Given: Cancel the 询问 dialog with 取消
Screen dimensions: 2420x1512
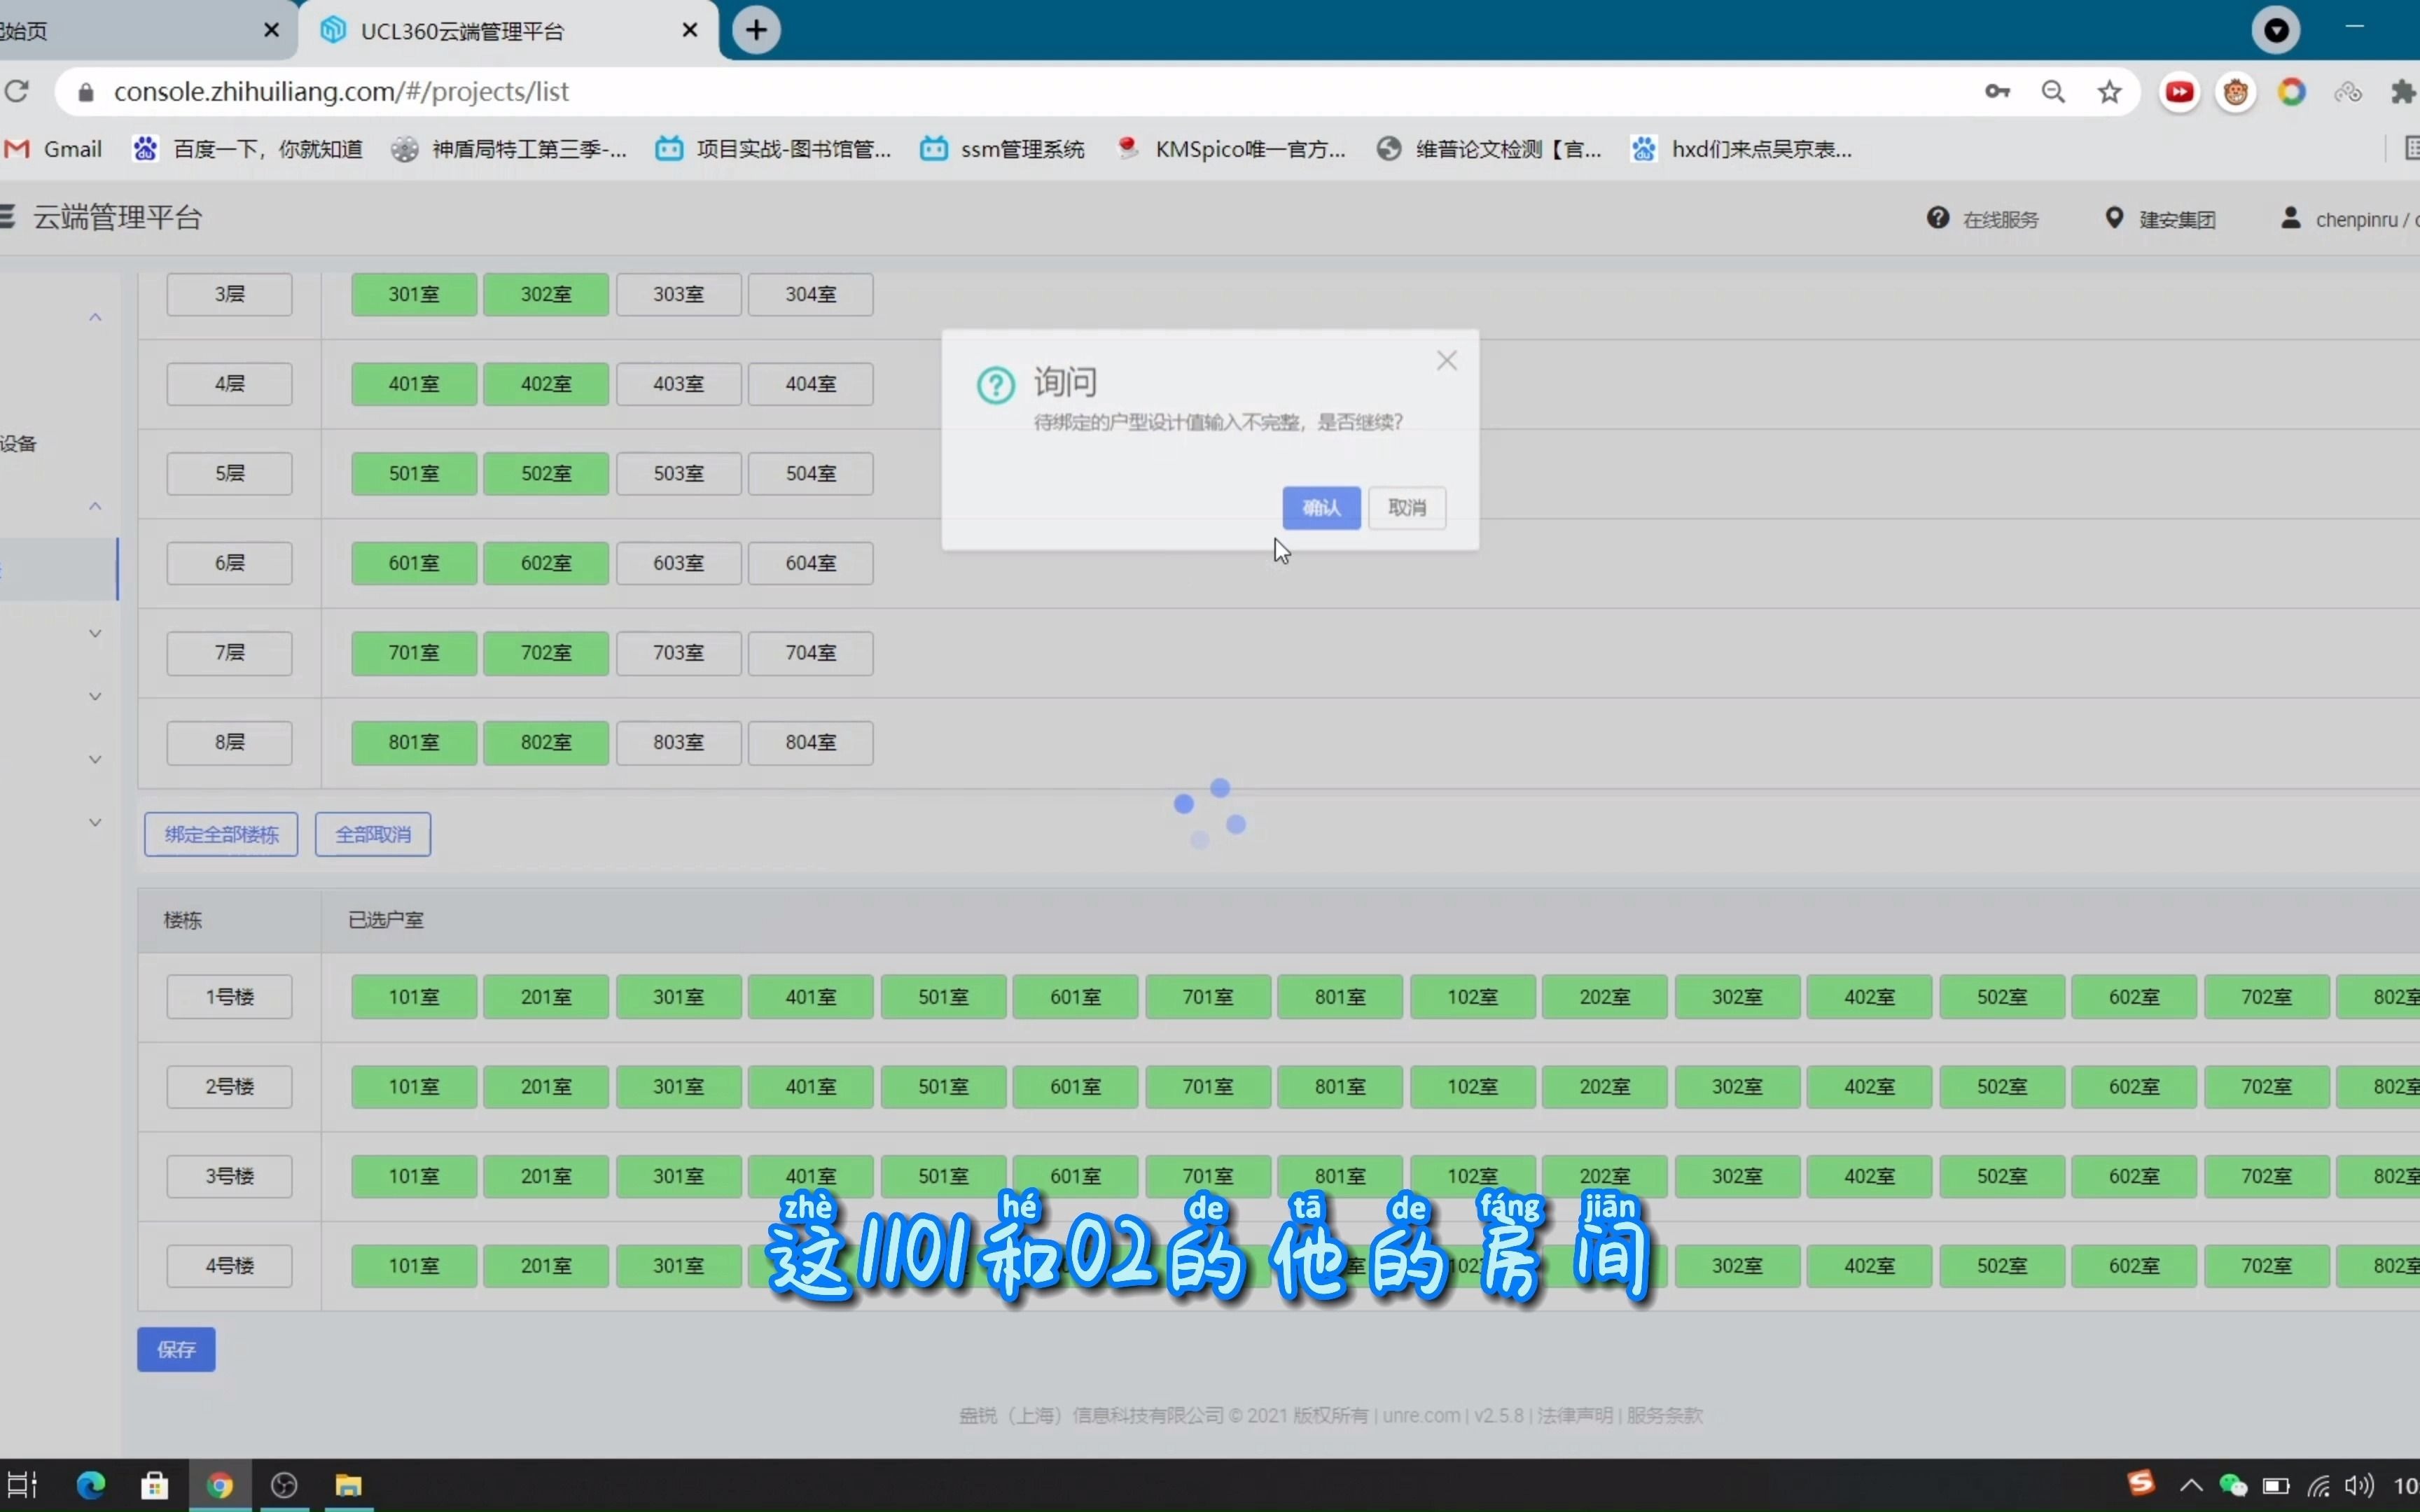Looking at the screenshot, I should point(1407,508).
